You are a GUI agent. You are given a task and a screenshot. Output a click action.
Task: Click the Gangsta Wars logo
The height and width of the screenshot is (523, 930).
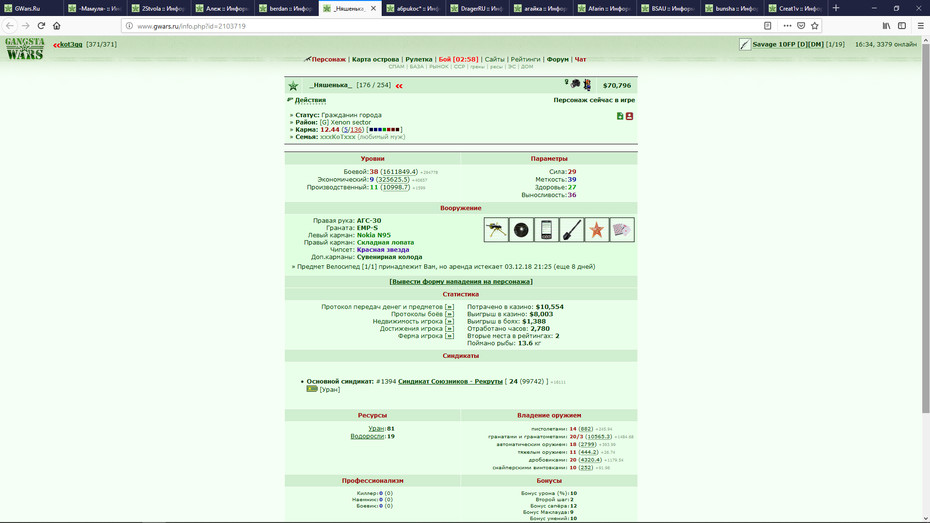tap(25, 49)
